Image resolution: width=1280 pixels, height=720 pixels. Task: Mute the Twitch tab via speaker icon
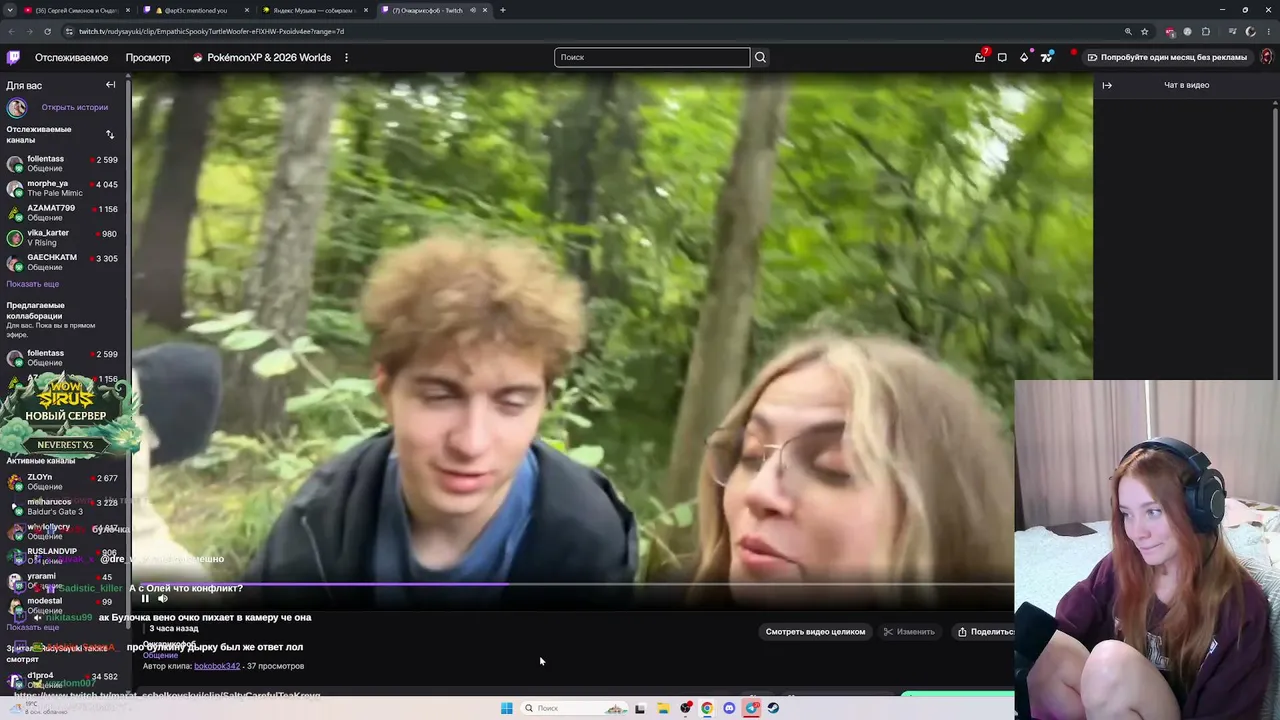tap(472, 10)
